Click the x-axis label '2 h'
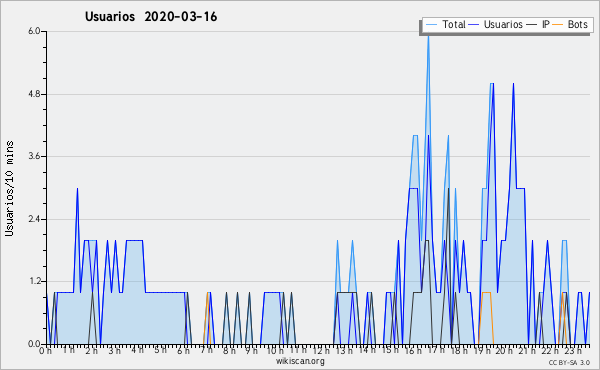Viewport: 600px width, 370px height. (x=91, y=351)
